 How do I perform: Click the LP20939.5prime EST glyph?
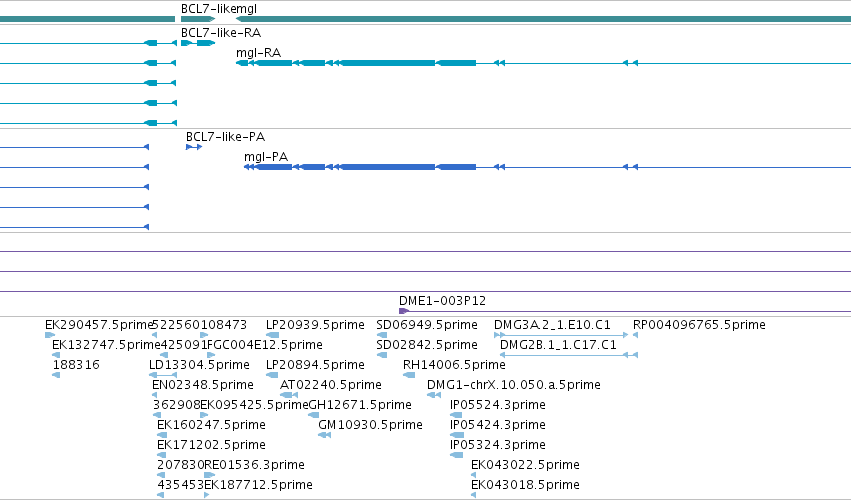pos(272,335)
